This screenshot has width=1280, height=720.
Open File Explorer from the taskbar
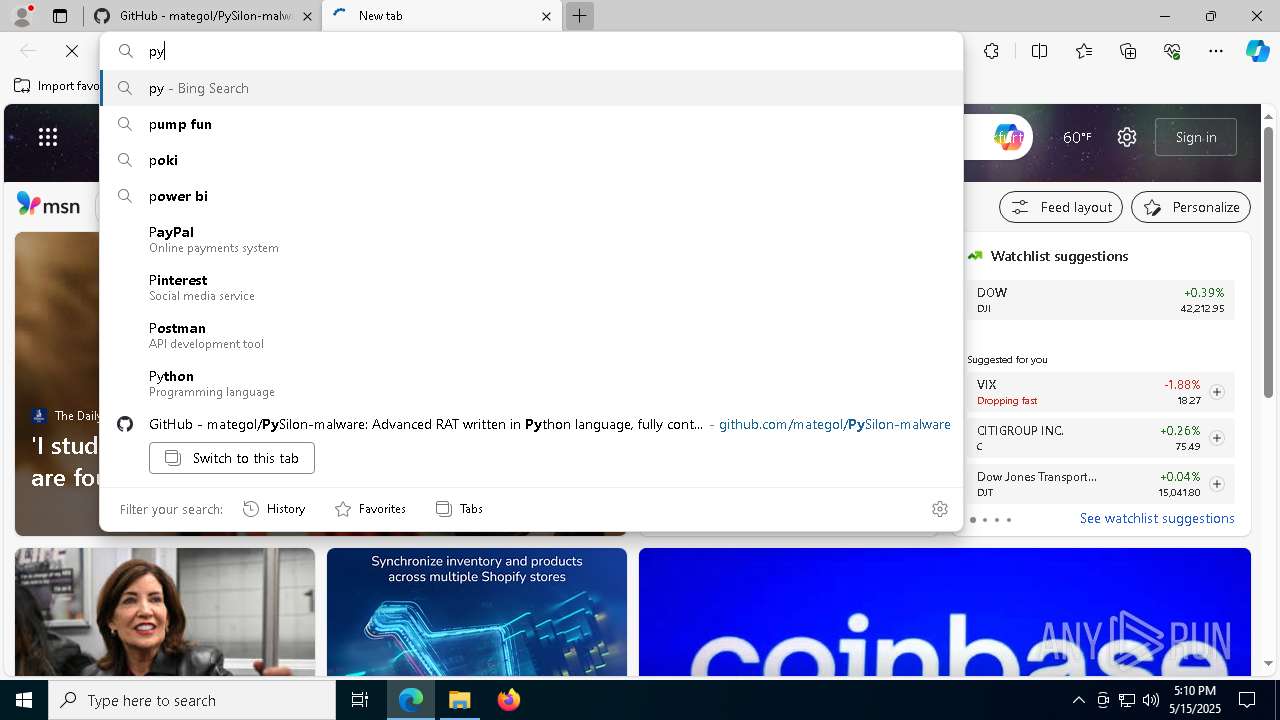click(459, 700)
